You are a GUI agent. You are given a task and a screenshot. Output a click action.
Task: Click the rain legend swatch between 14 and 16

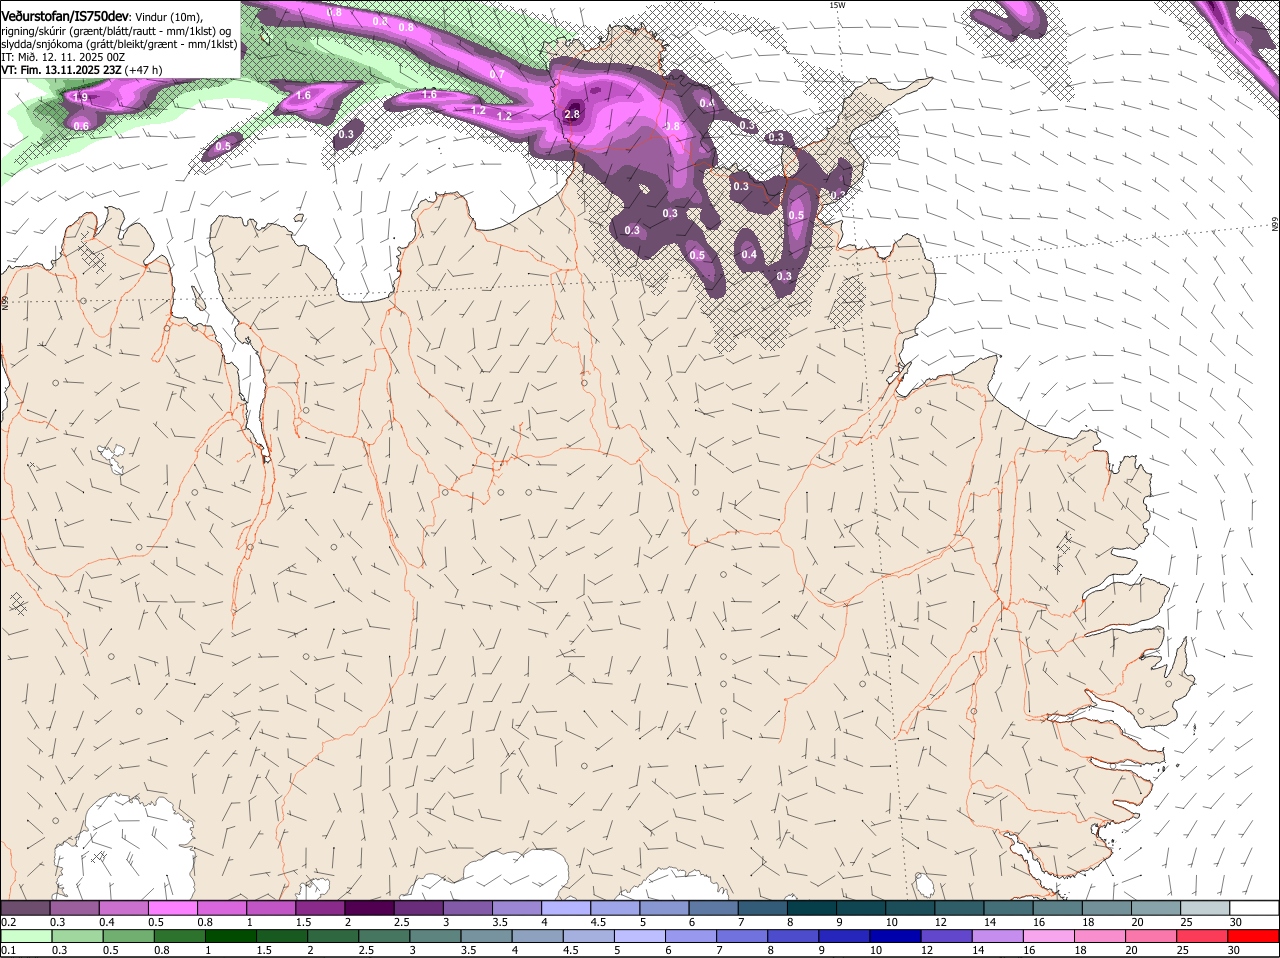tap(999, 935)
